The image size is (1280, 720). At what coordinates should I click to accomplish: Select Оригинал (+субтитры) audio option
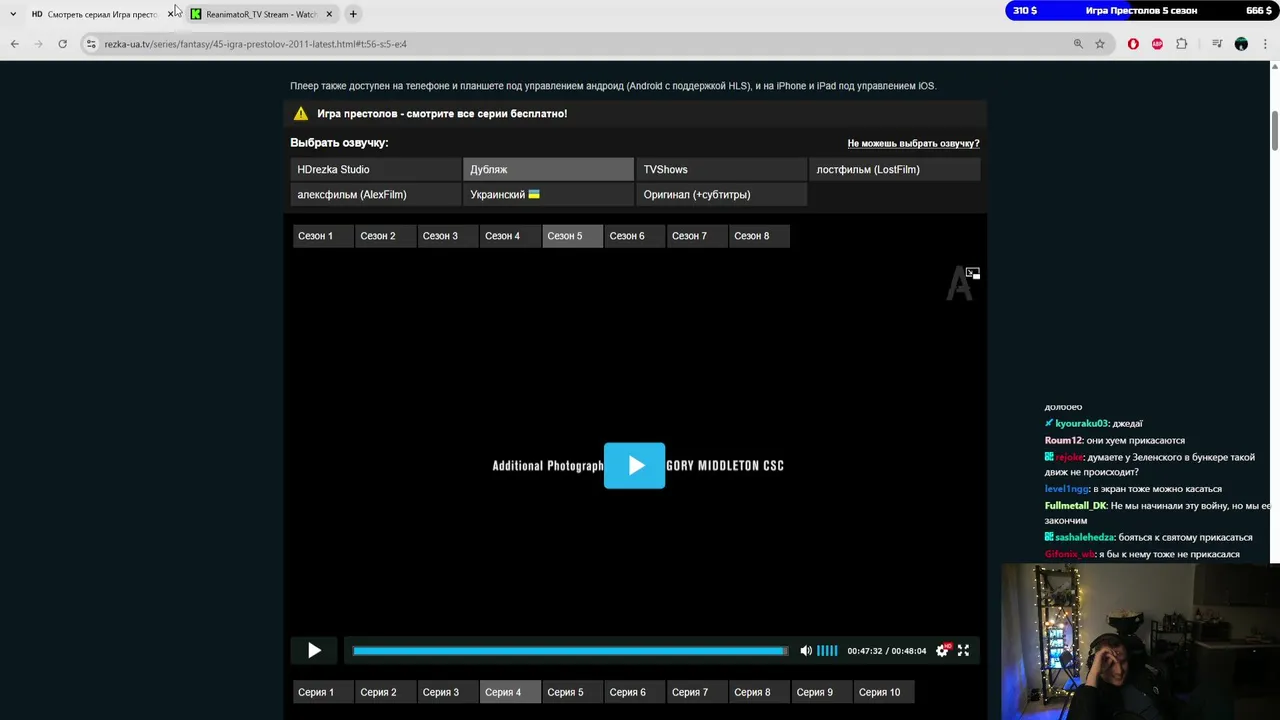(721, 194)
